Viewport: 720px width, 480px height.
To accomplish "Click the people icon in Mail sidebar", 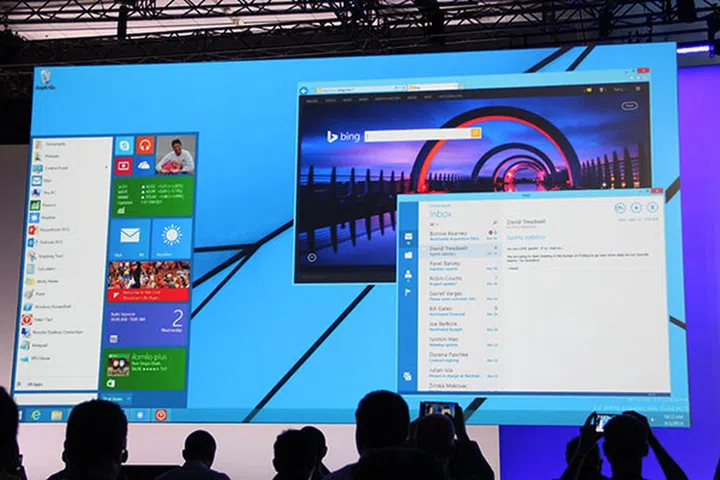I will tap(409, 275).
